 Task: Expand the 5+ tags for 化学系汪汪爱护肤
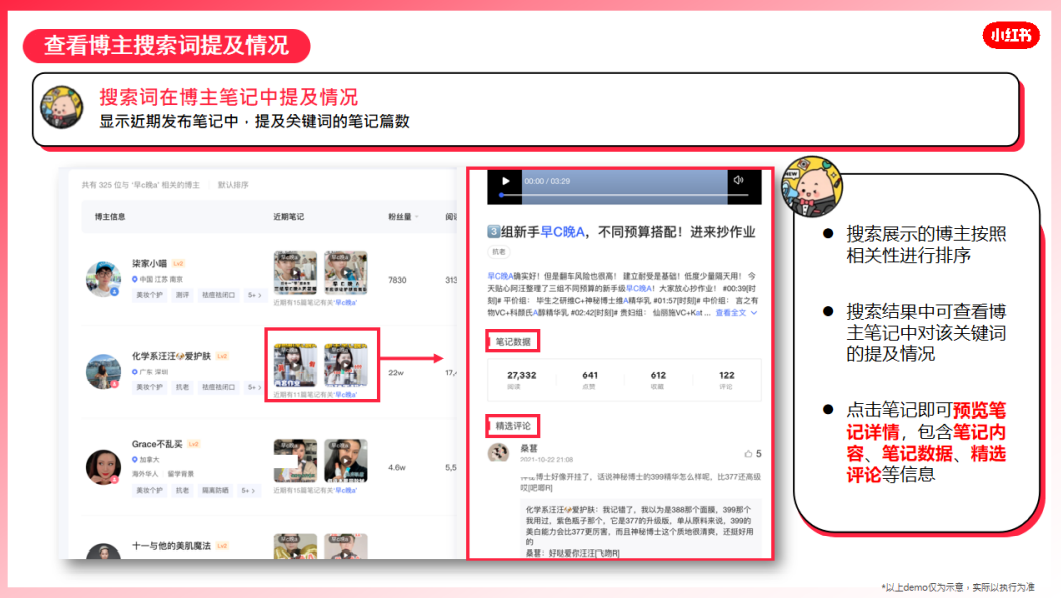tap(254, 387)
